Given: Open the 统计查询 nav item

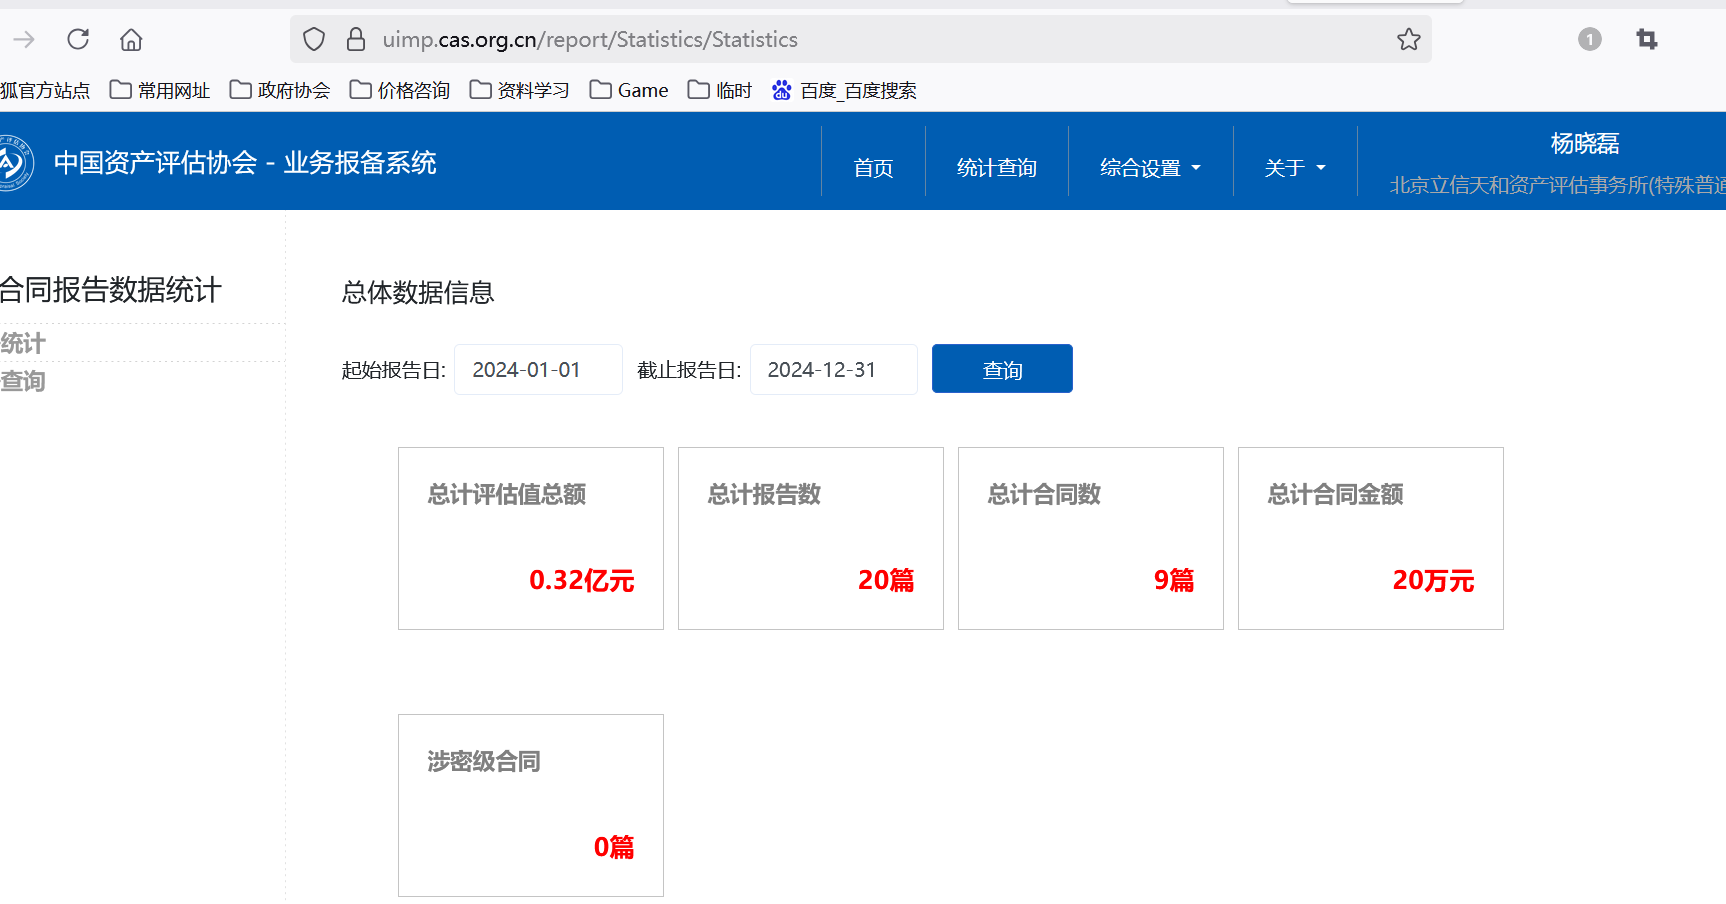Looking at the screenshot, I should [996, 168].
